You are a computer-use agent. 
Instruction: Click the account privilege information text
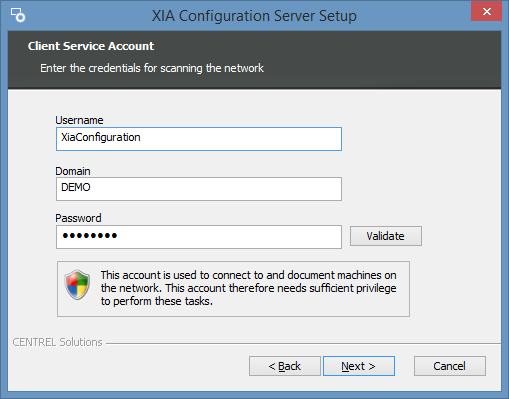coord(249,288)
